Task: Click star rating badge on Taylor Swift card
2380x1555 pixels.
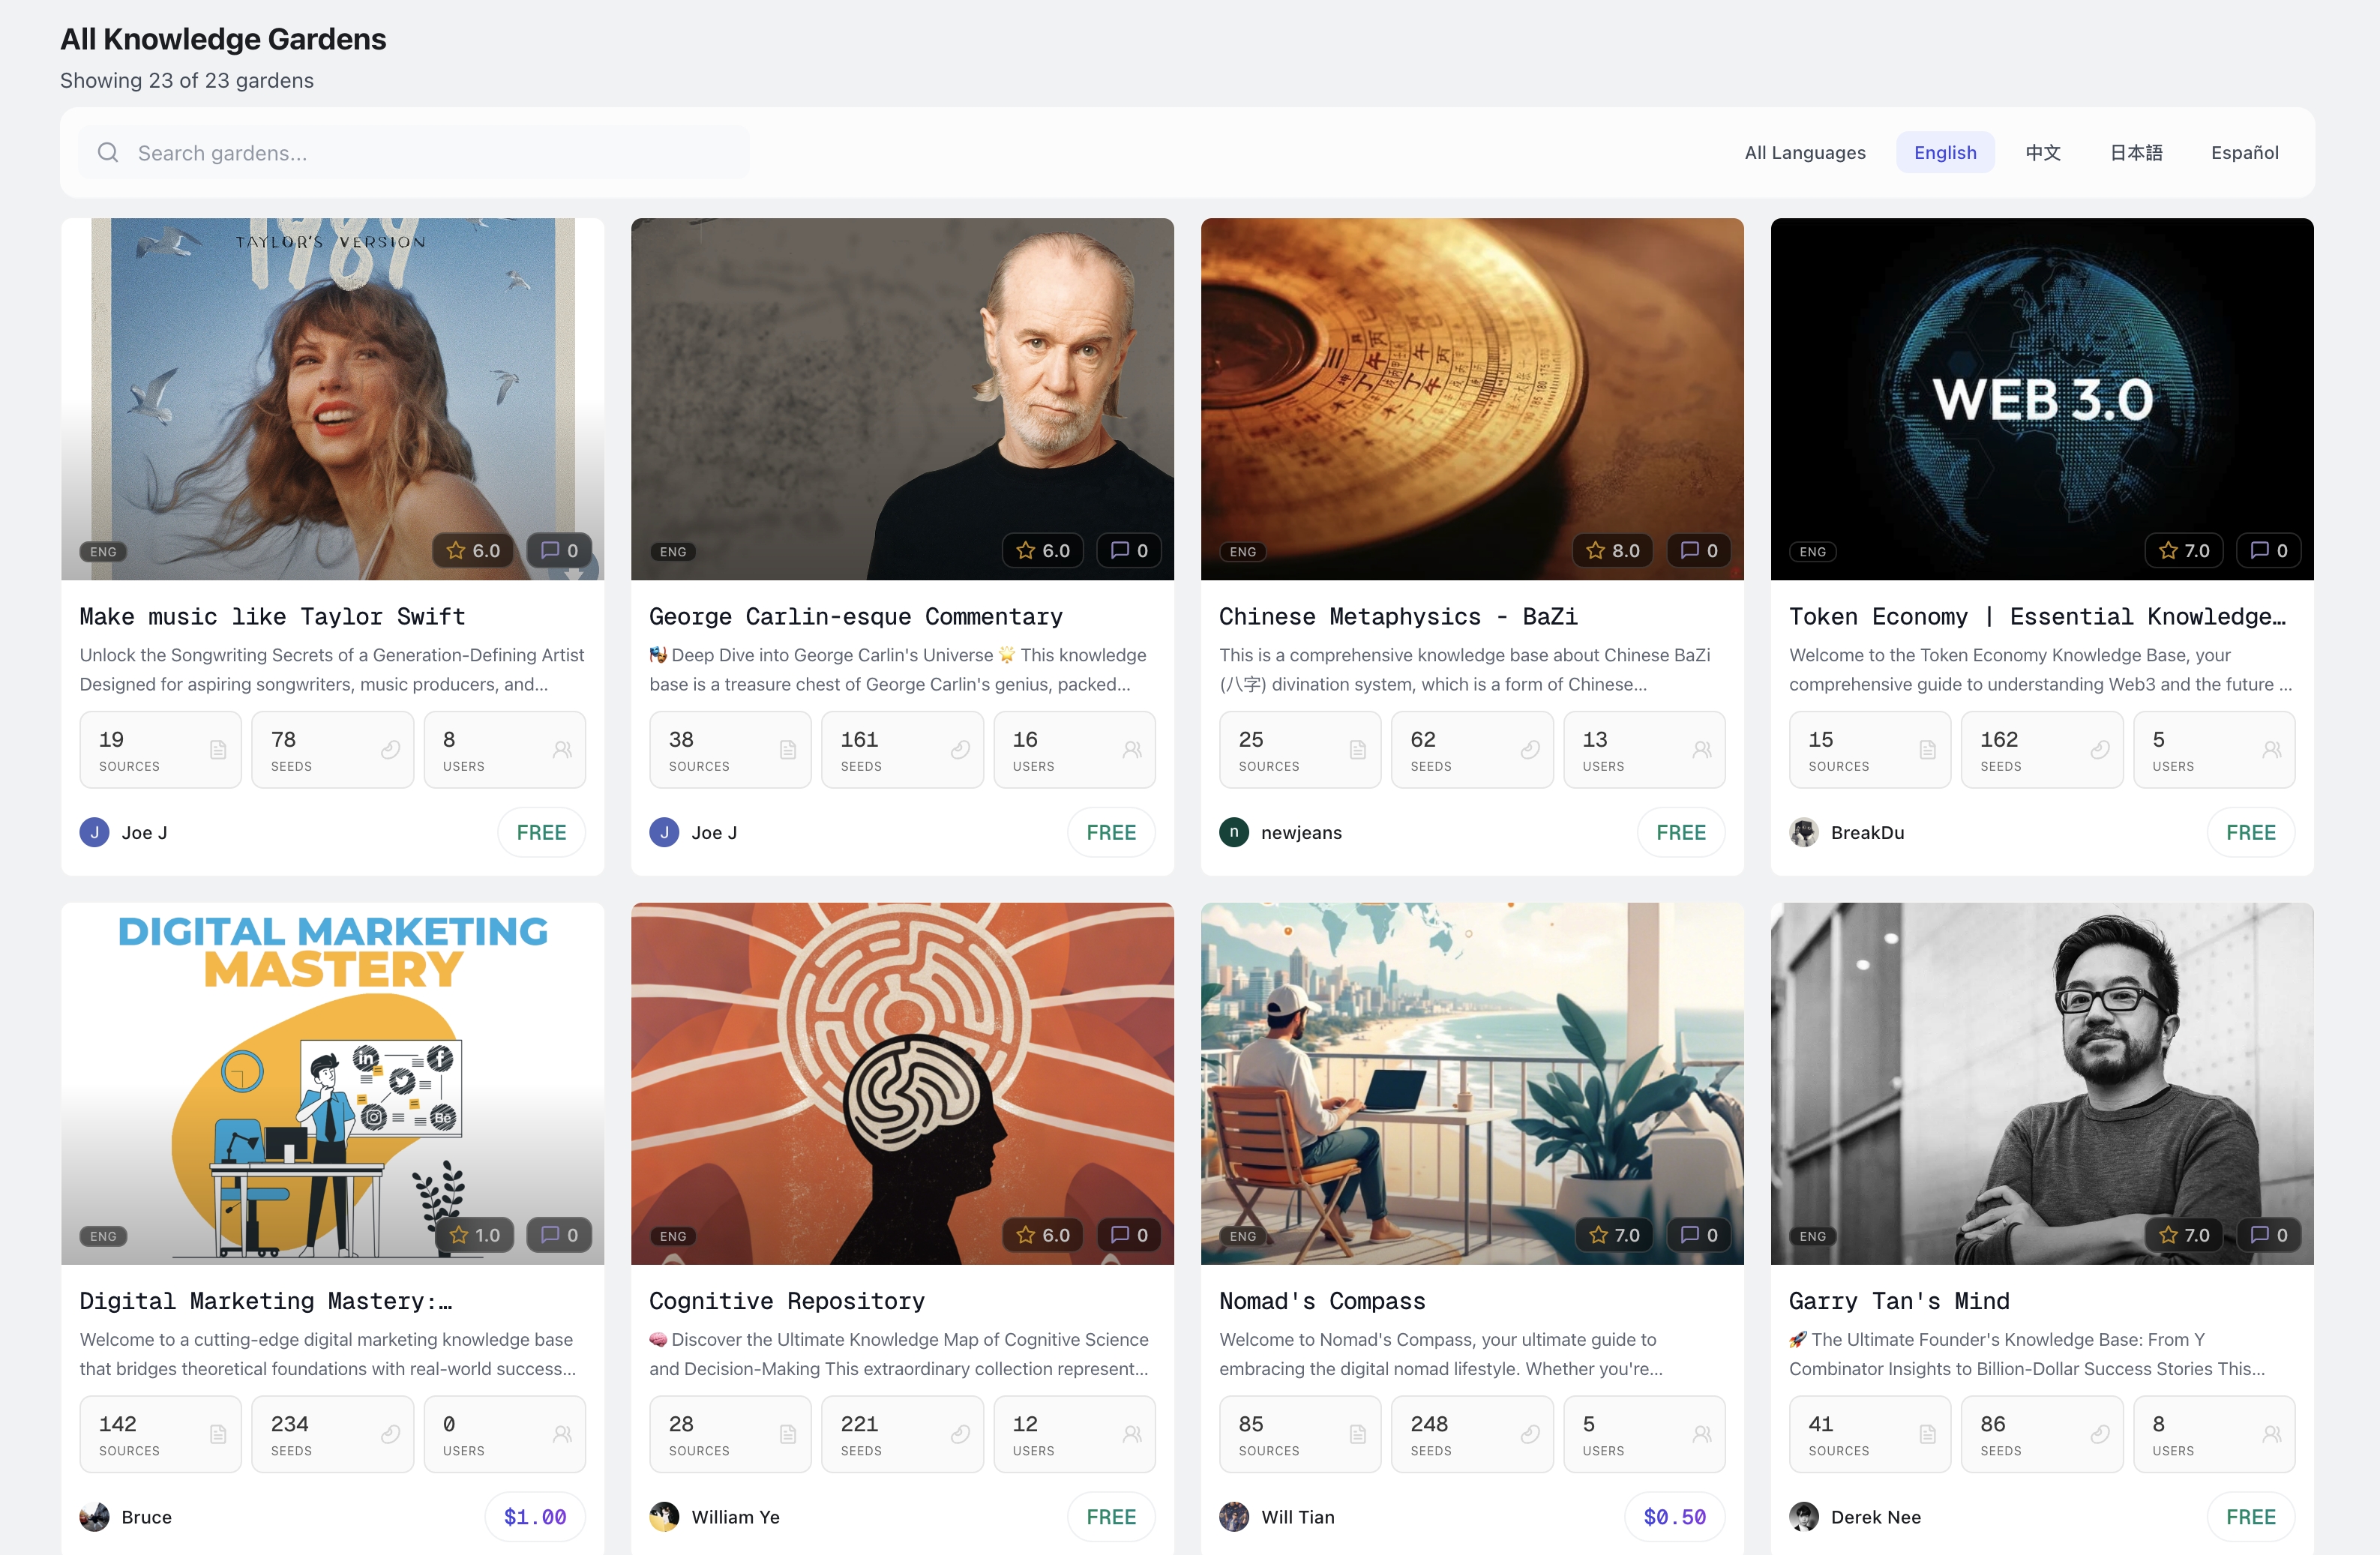Action: (x=473, y=551)
